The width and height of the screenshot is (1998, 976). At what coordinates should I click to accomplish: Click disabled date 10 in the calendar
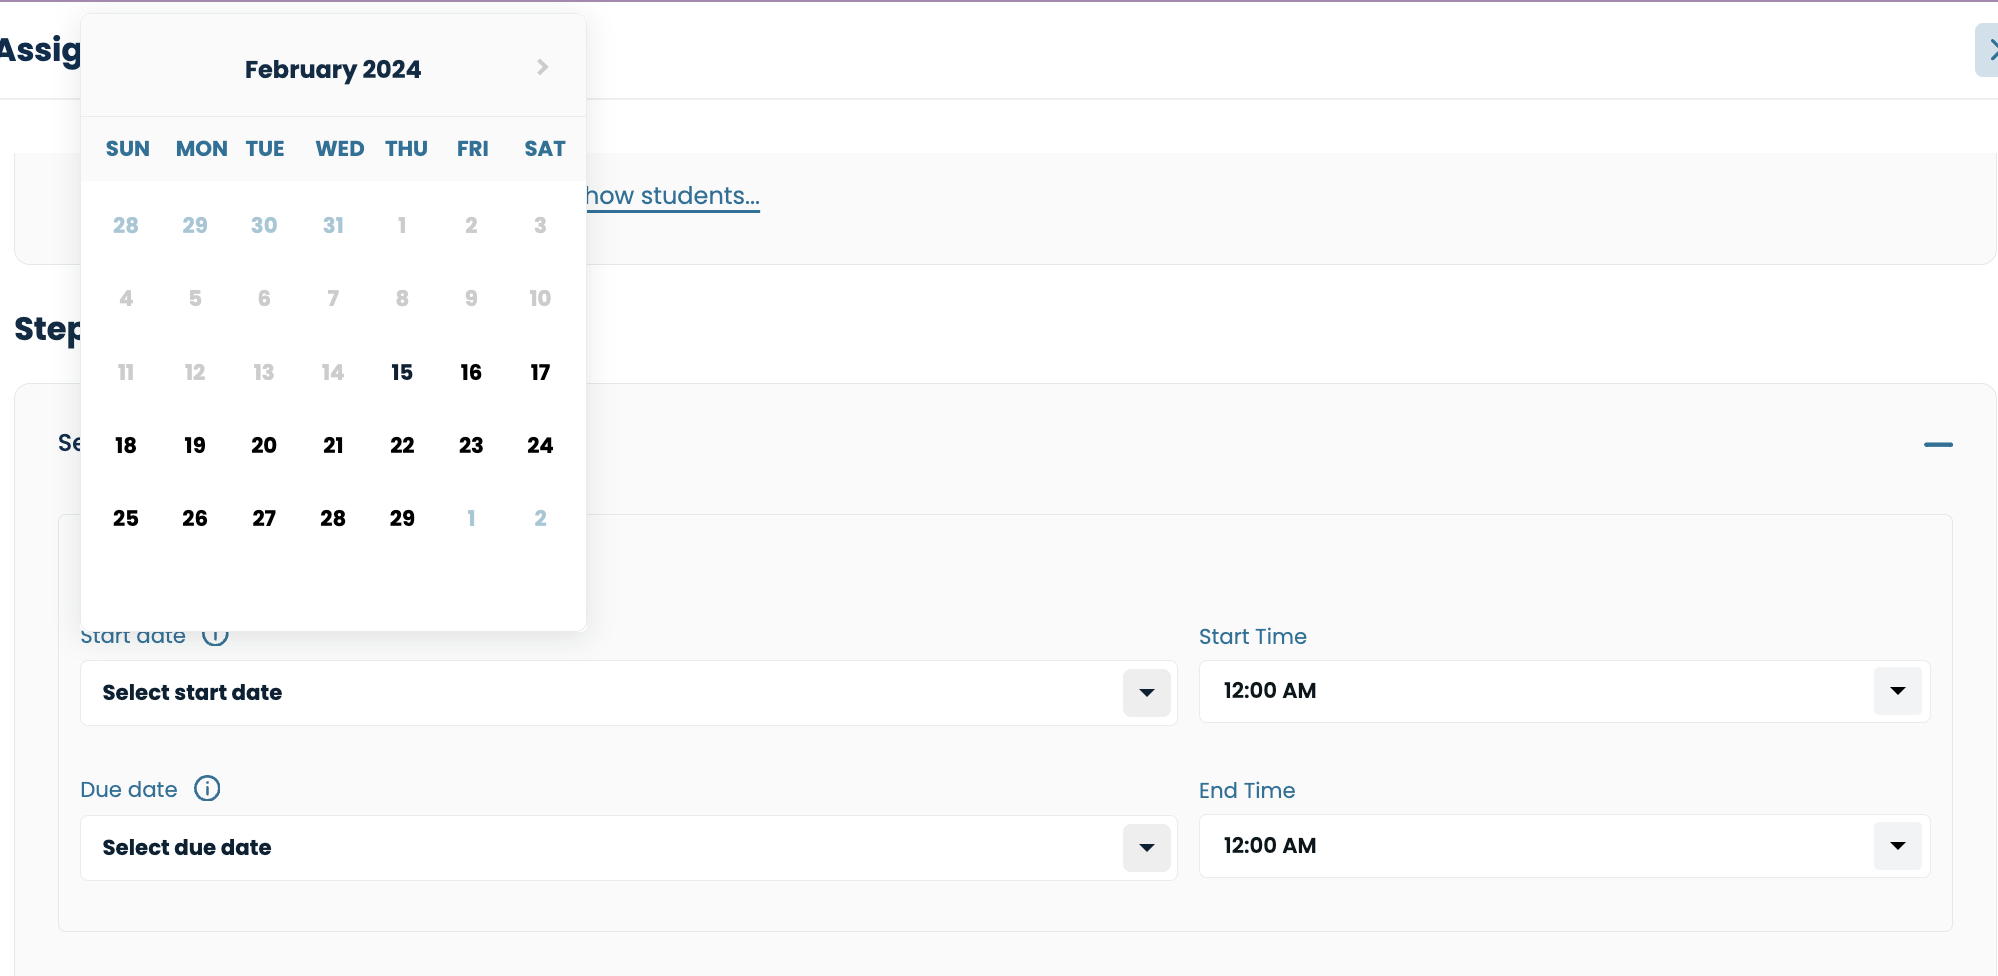pos(540,298)
